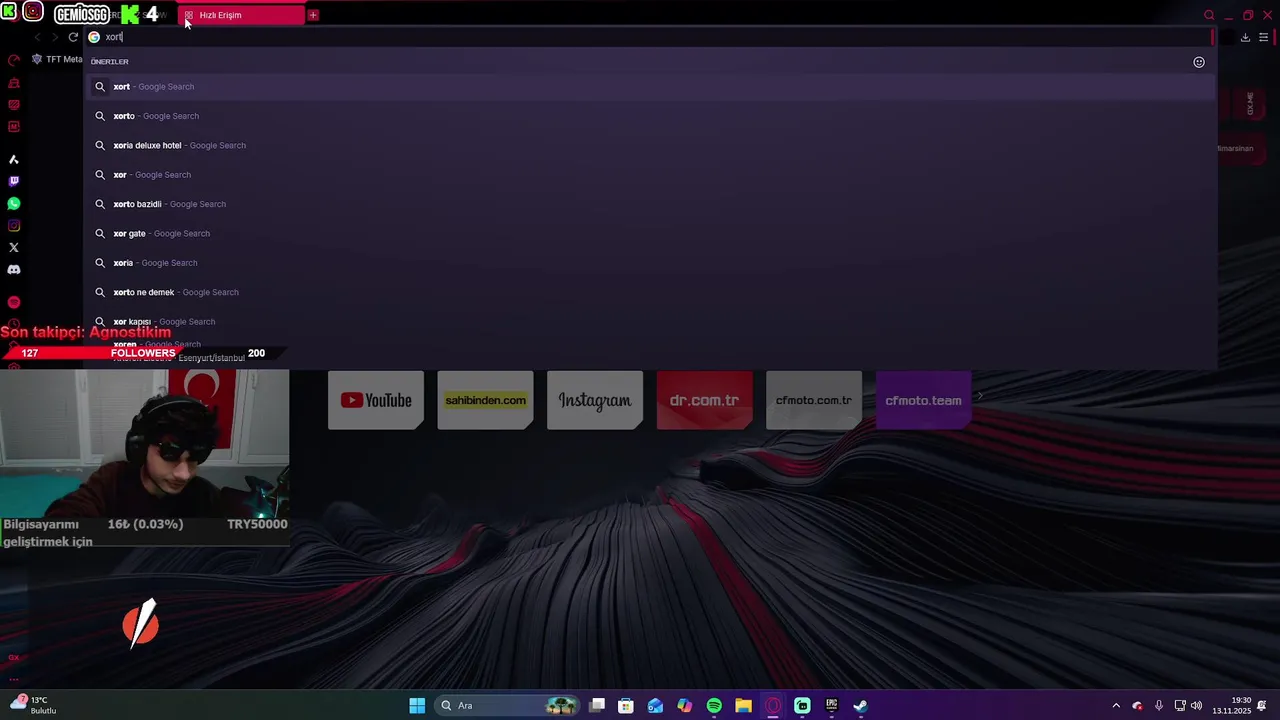The image size is (1280, 720).
Task: Open the cfmoto.team speed dial tile
Action: click(923, 400)
